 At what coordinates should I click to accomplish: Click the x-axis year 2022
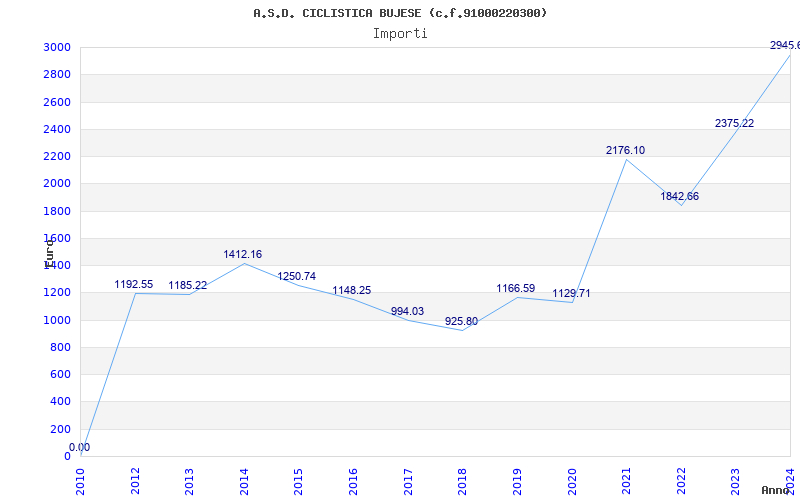[x=681, y=482]
